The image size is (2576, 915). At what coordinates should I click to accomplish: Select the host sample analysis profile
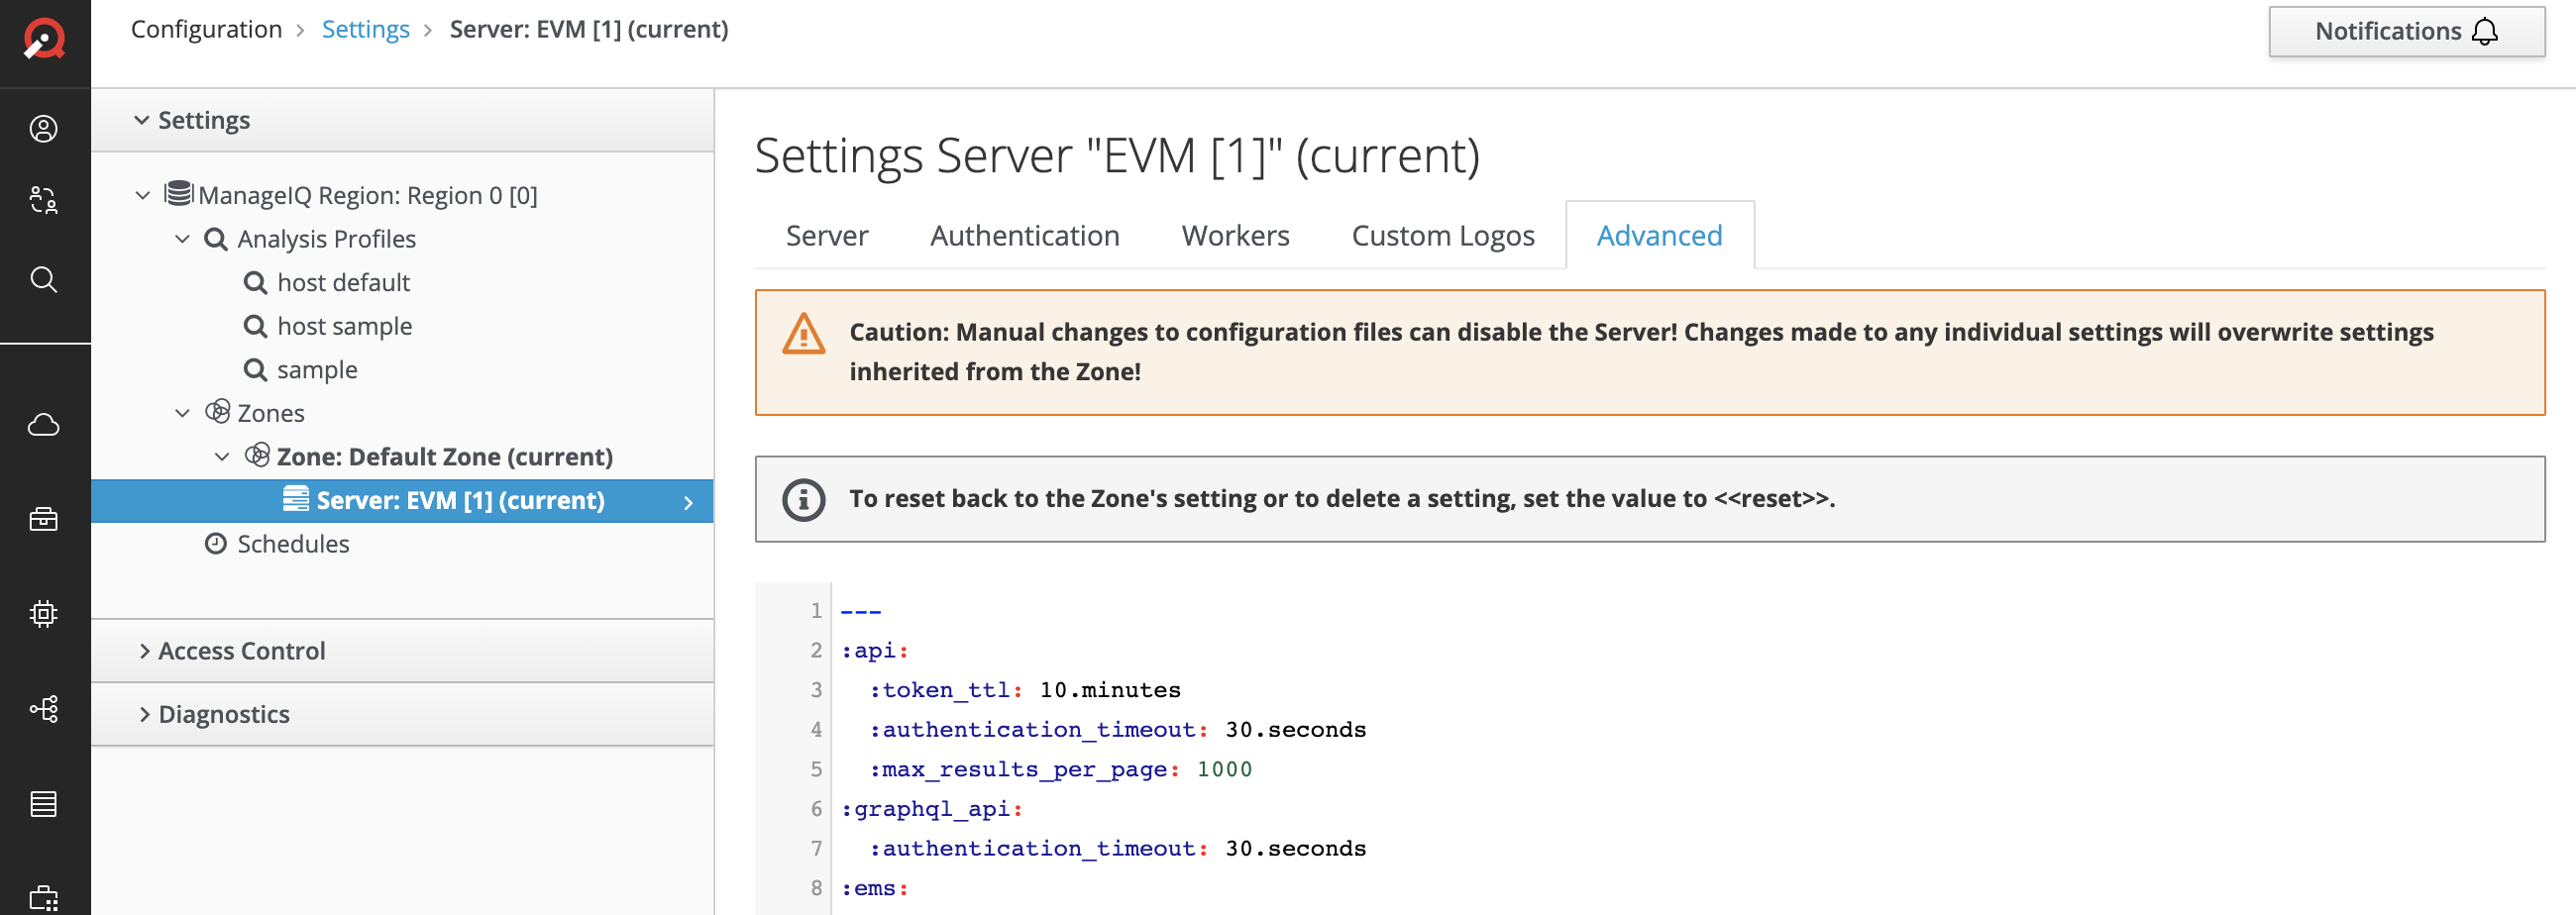coord(344,326)
